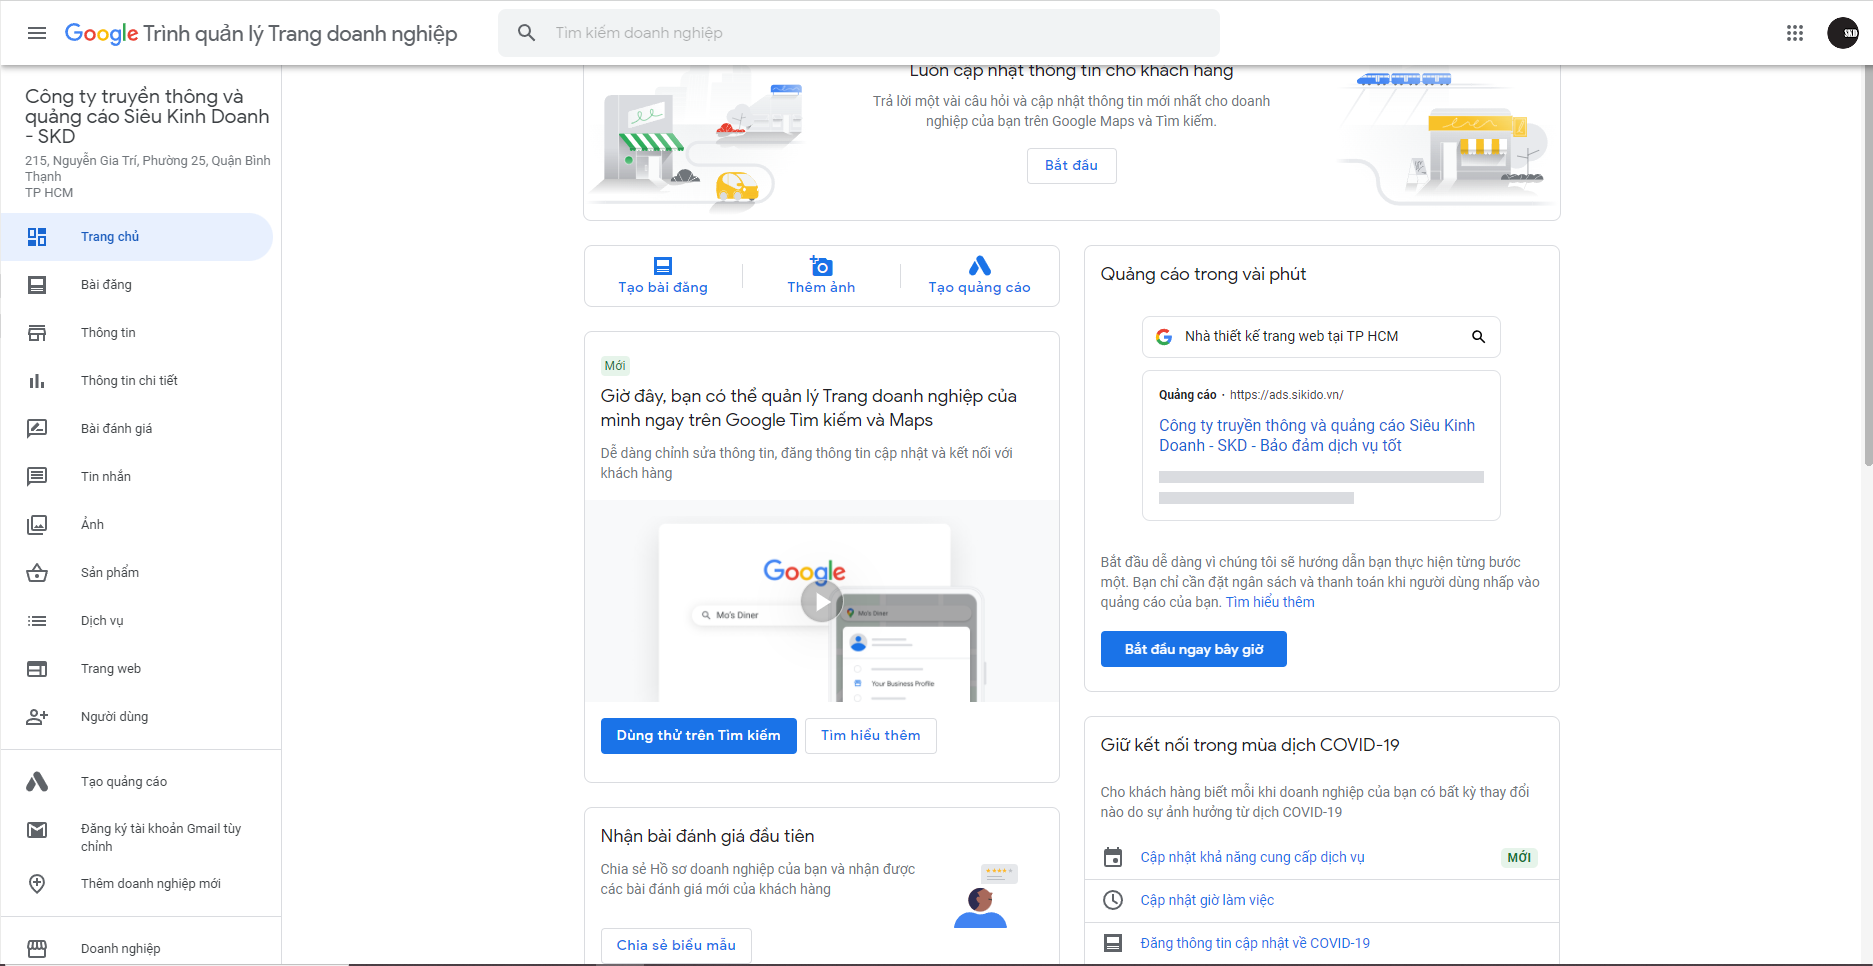Open Đăng thông tin cập nhật về COVID-19 link
Screen dimensions: 1873x966
coord(1255,943)
